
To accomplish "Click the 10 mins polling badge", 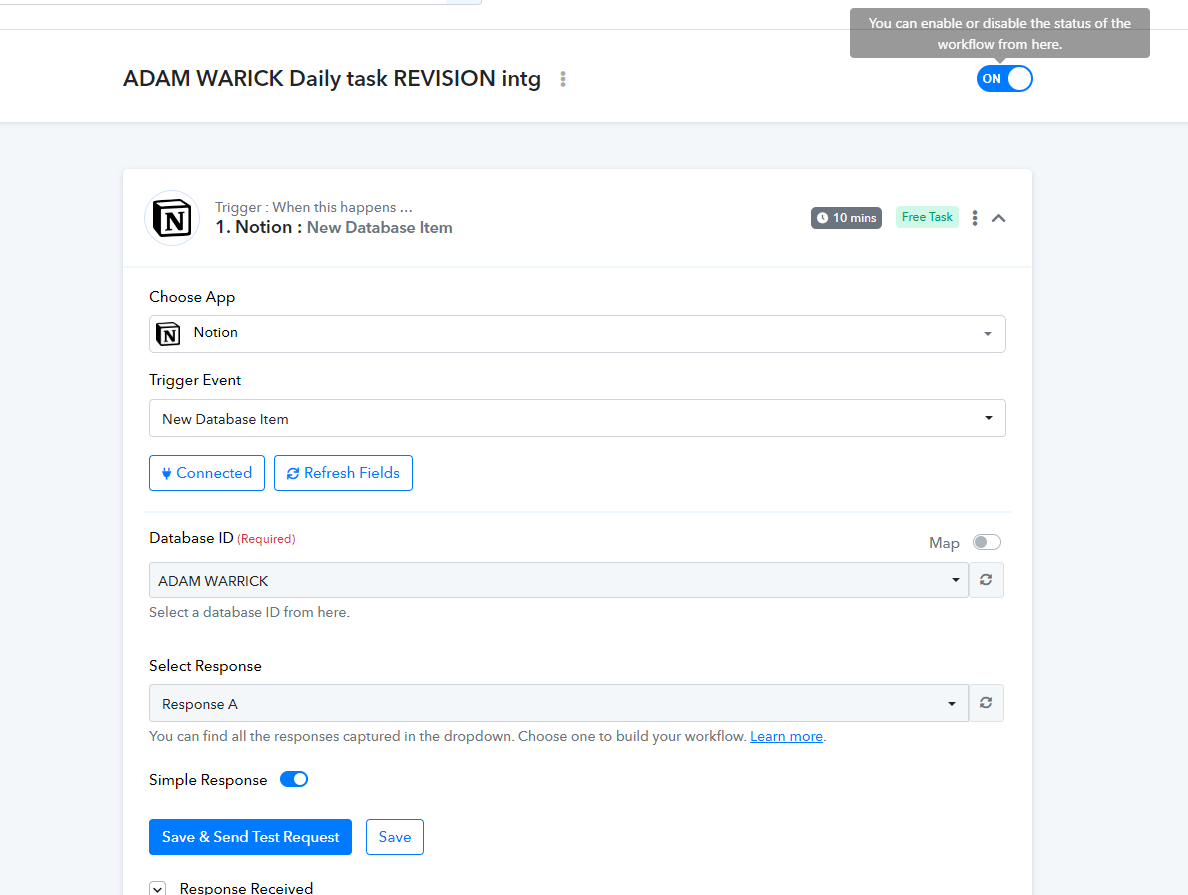I will coord(846,217).
